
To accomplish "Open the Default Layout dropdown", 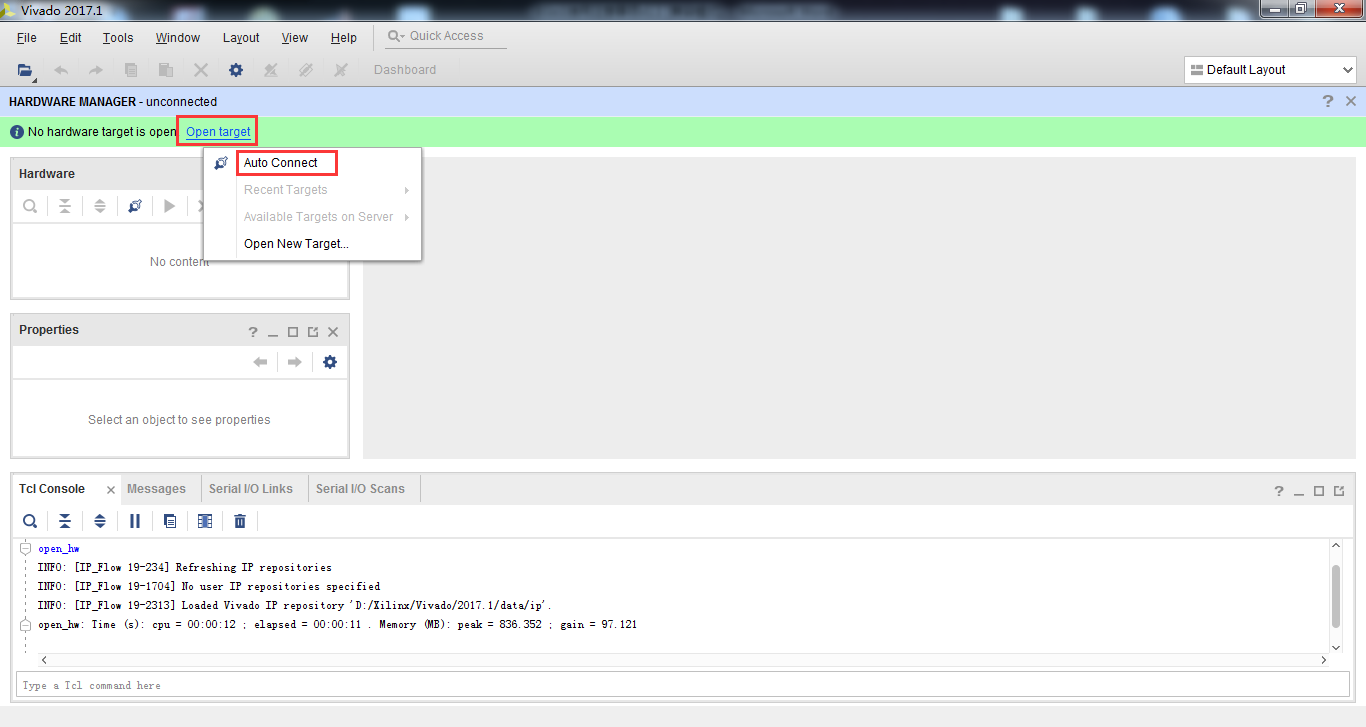I will coord(1270,70).
